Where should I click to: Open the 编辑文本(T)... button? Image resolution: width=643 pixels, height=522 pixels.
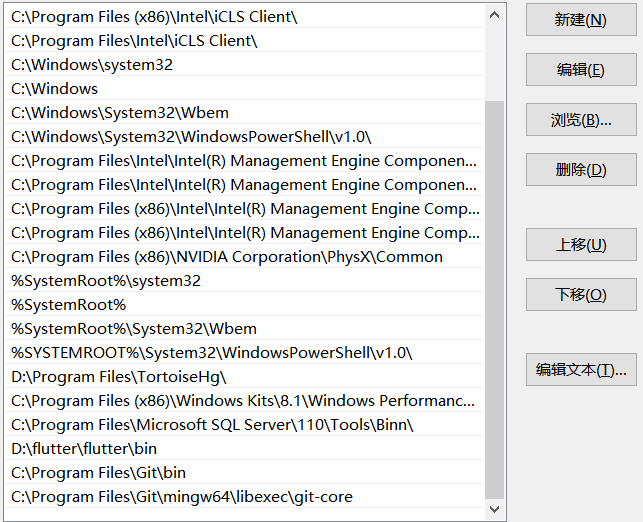(x=581, y=370)
